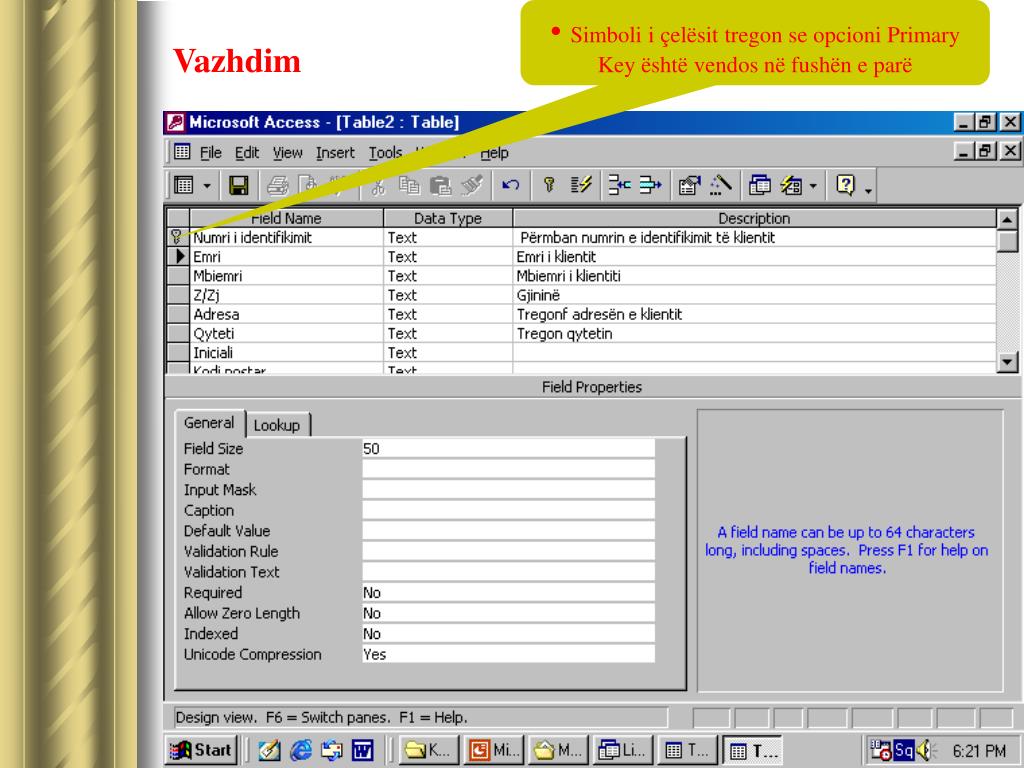Click Allow Zero Length value No
The image size is (1024, 768).
508,613
